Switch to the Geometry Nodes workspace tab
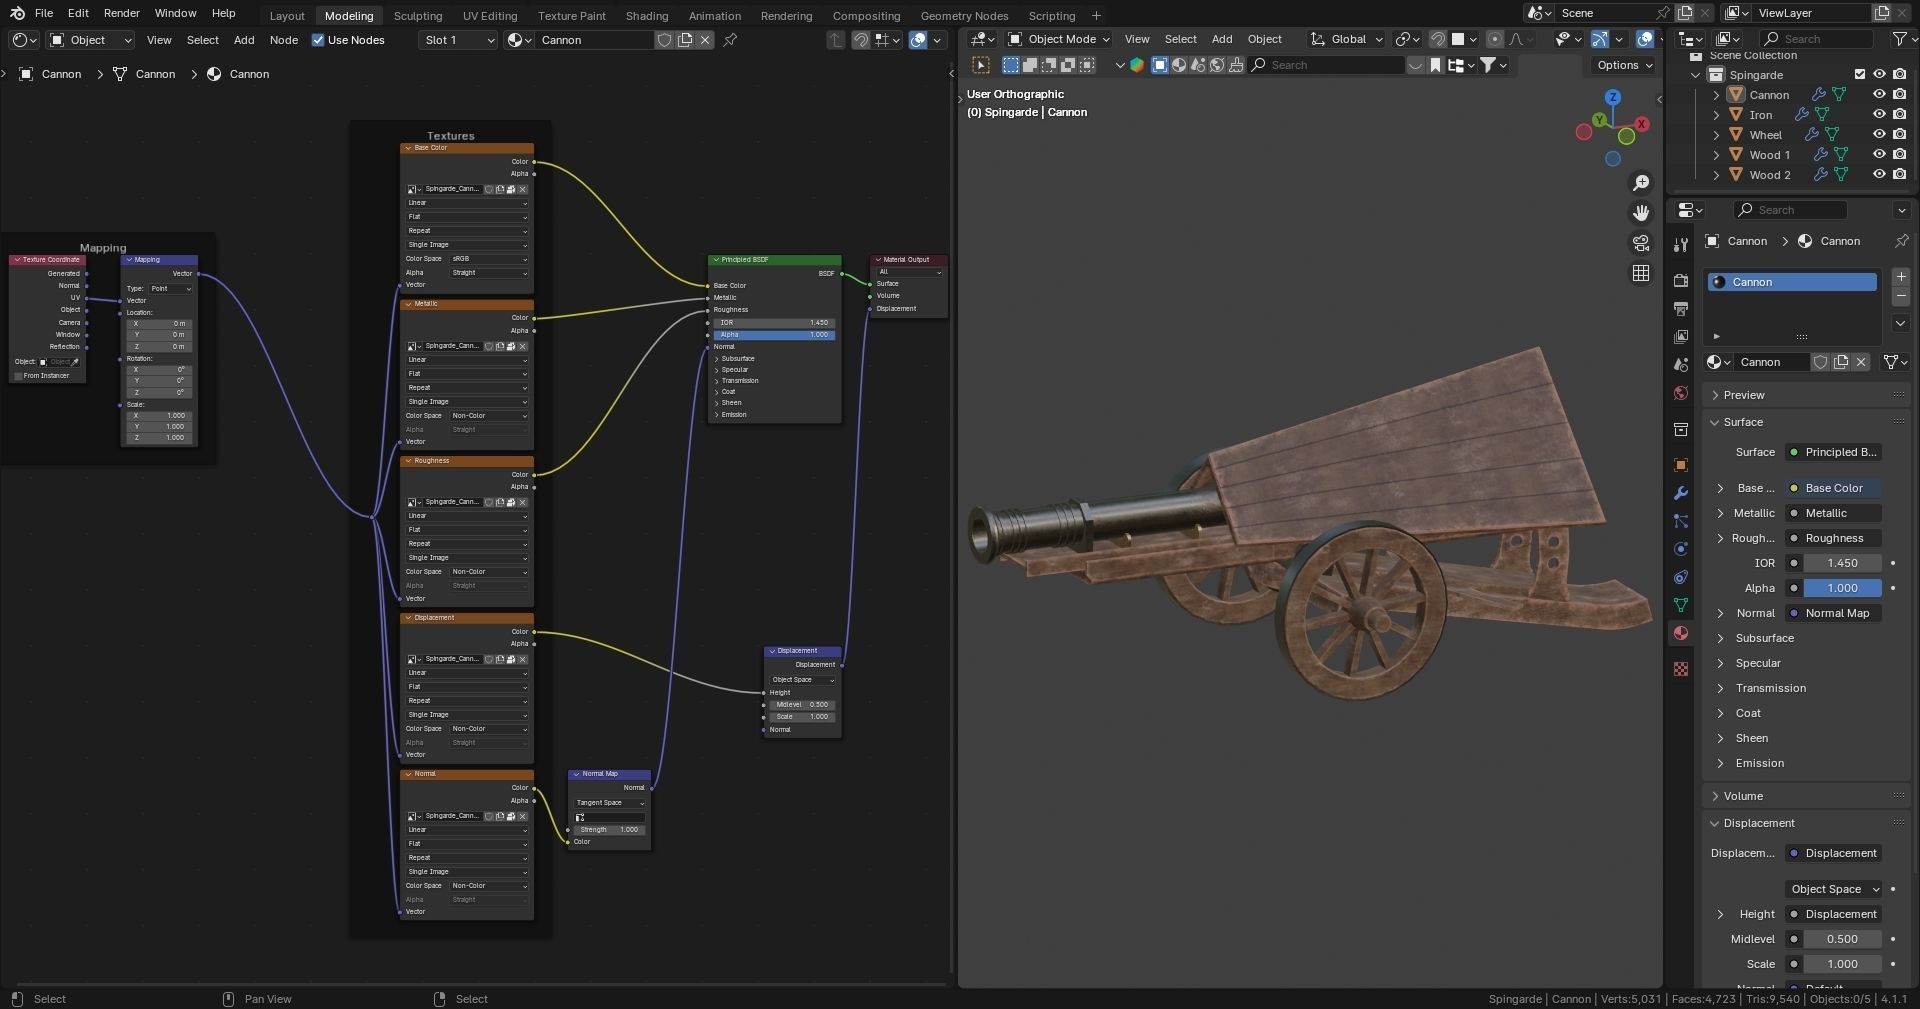Image resolution: width=1920 pixels, height=1009 pixels. [x=964, y=15]
